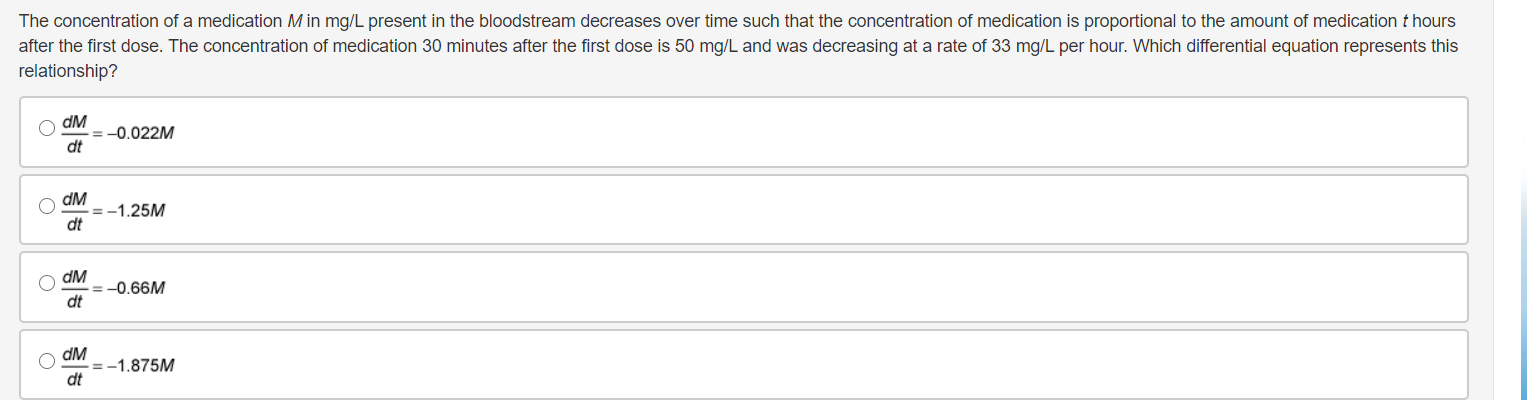Click the answer card containing −1.875M
The height and width of the screenshot is (400, 1527).
click(x=744, y=364)
